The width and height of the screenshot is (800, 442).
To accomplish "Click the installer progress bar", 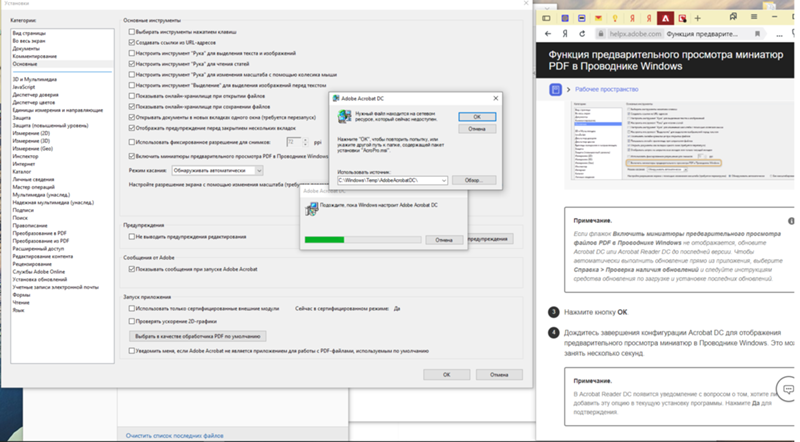I will pyautogui.click(x=363, y=239).
